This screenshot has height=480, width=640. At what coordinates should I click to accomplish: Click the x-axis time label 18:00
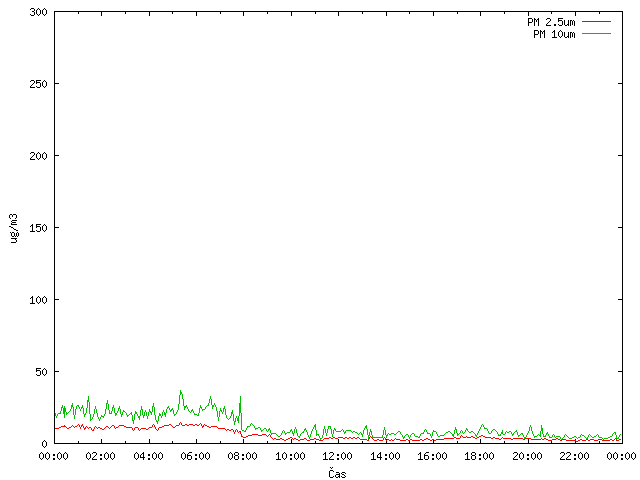(x=480, y=456)
